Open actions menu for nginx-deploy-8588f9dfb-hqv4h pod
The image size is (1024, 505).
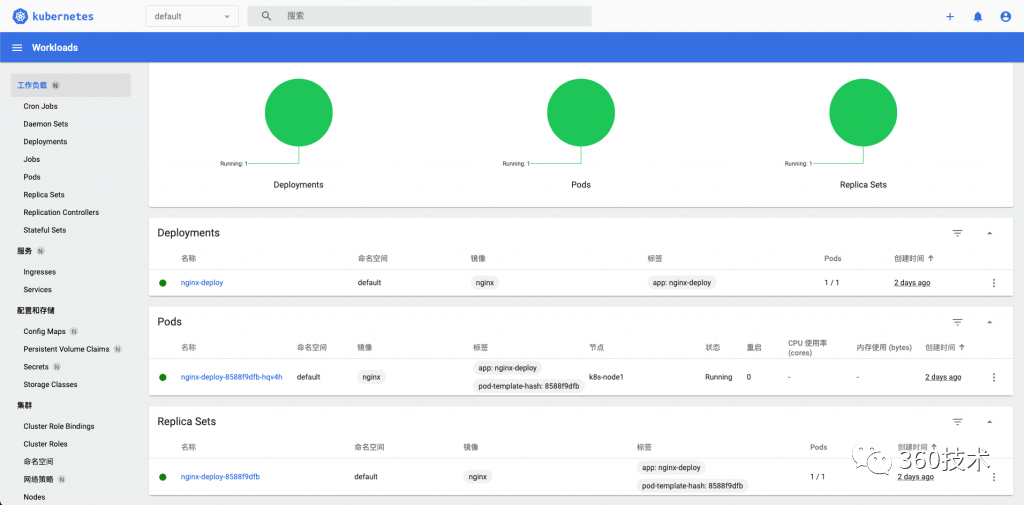coord(994,377)
